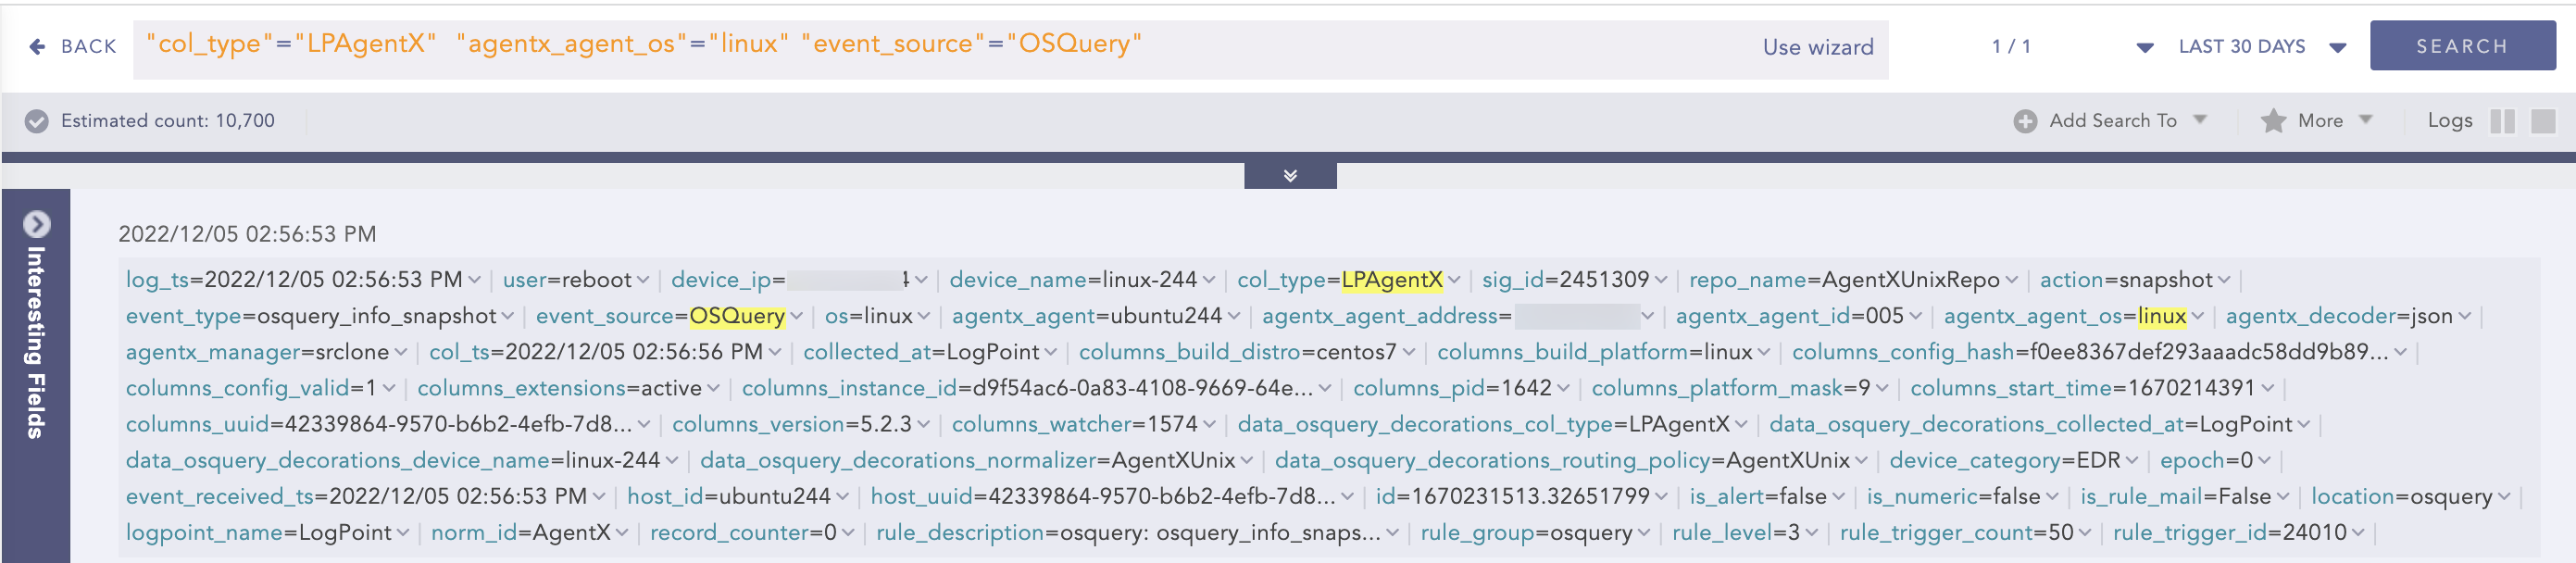The width and height of the screenshot is (2576, 563).
Task: Click the device_name field link
Action: click(x=1016, y=280)
